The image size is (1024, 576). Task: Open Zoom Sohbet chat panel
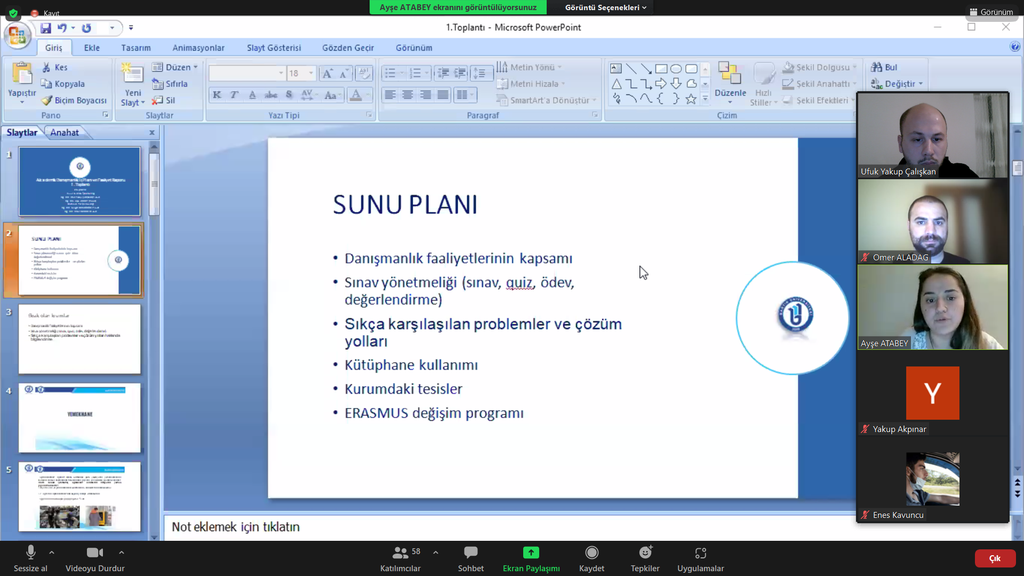tap(470, 559)
